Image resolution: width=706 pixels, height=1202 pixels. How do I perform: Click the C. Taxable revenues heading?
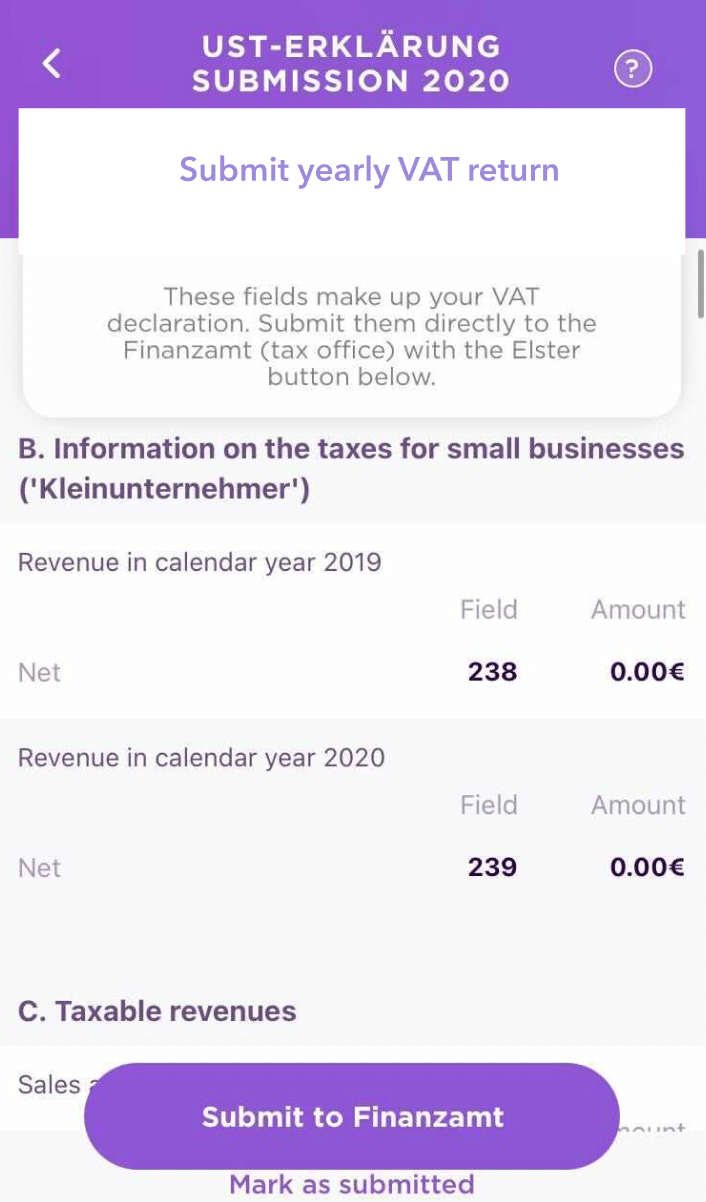157,1011
